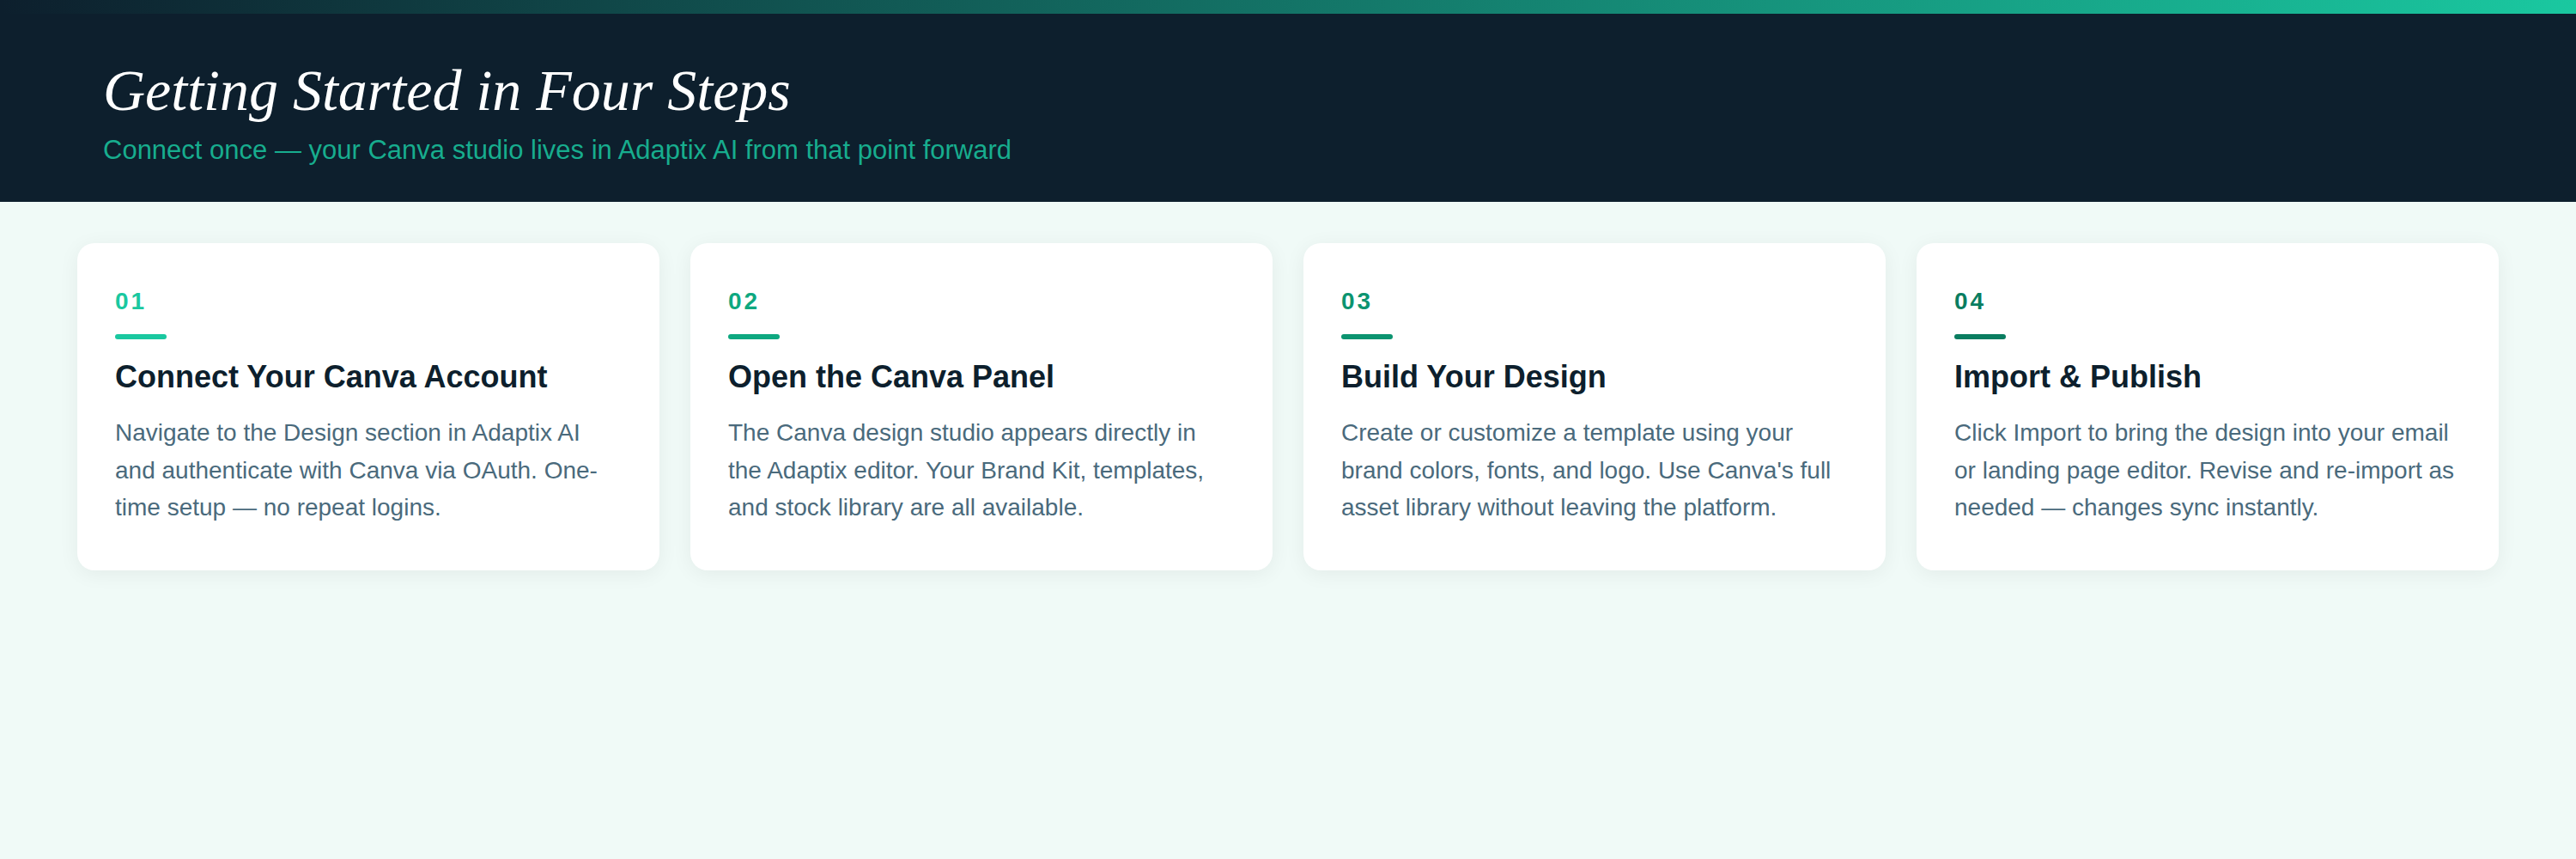2576x859 pixels.
Task: Select the 'Open the Canva Panel' title
Action: (891, 377)
